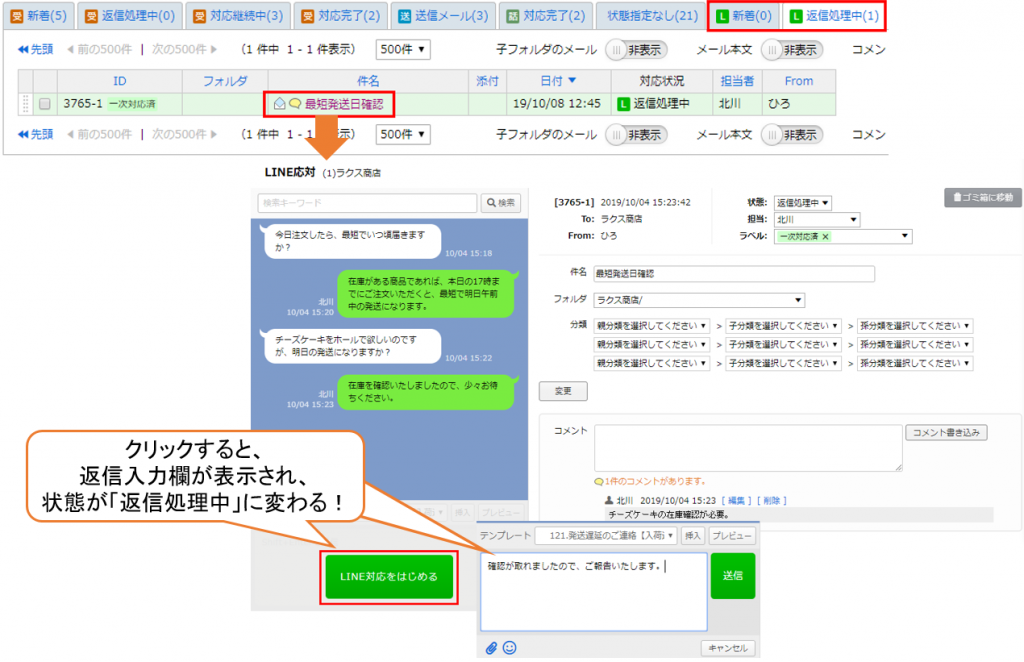The width and height of the screenshot is (1024, 662).
Task: Click the green LINE icon in 対応状況 cell
Action: pyautogui.click(x=624, y=104)
